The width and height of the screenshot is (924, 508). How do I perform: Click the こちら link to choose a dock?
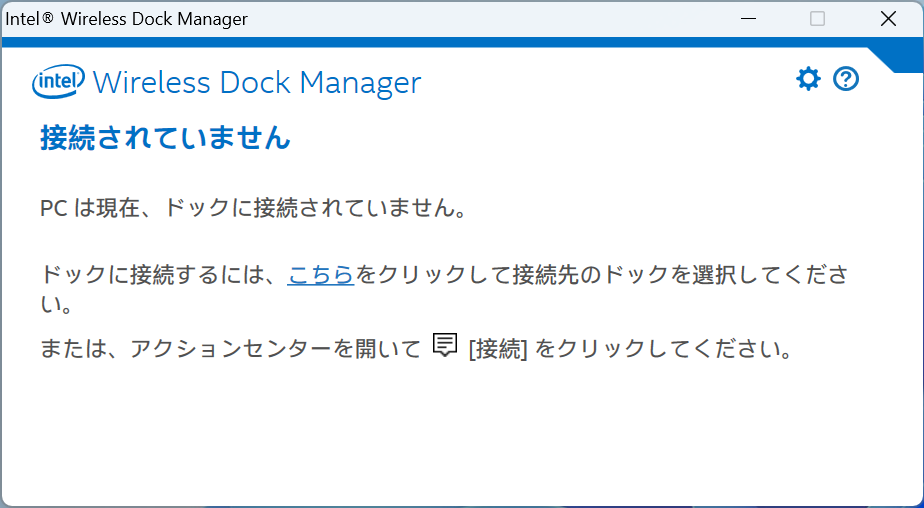(x=320, y=275)
